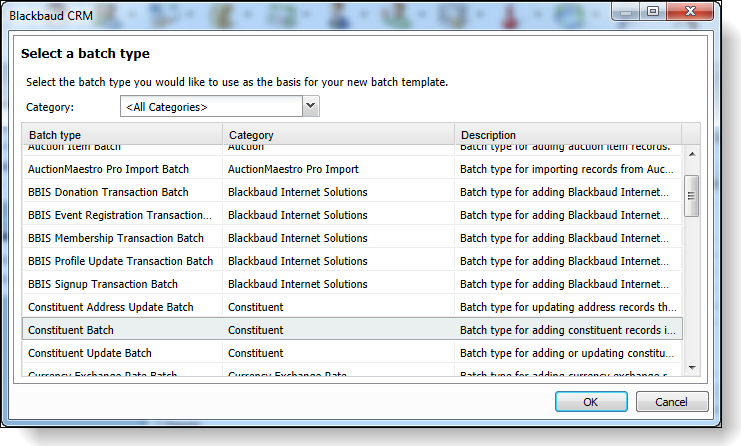The height and width of the screenshot is (446, 741).
Task: Click description 'Batch type for importing records from Auc...'
Action: [x=567, y=169]
